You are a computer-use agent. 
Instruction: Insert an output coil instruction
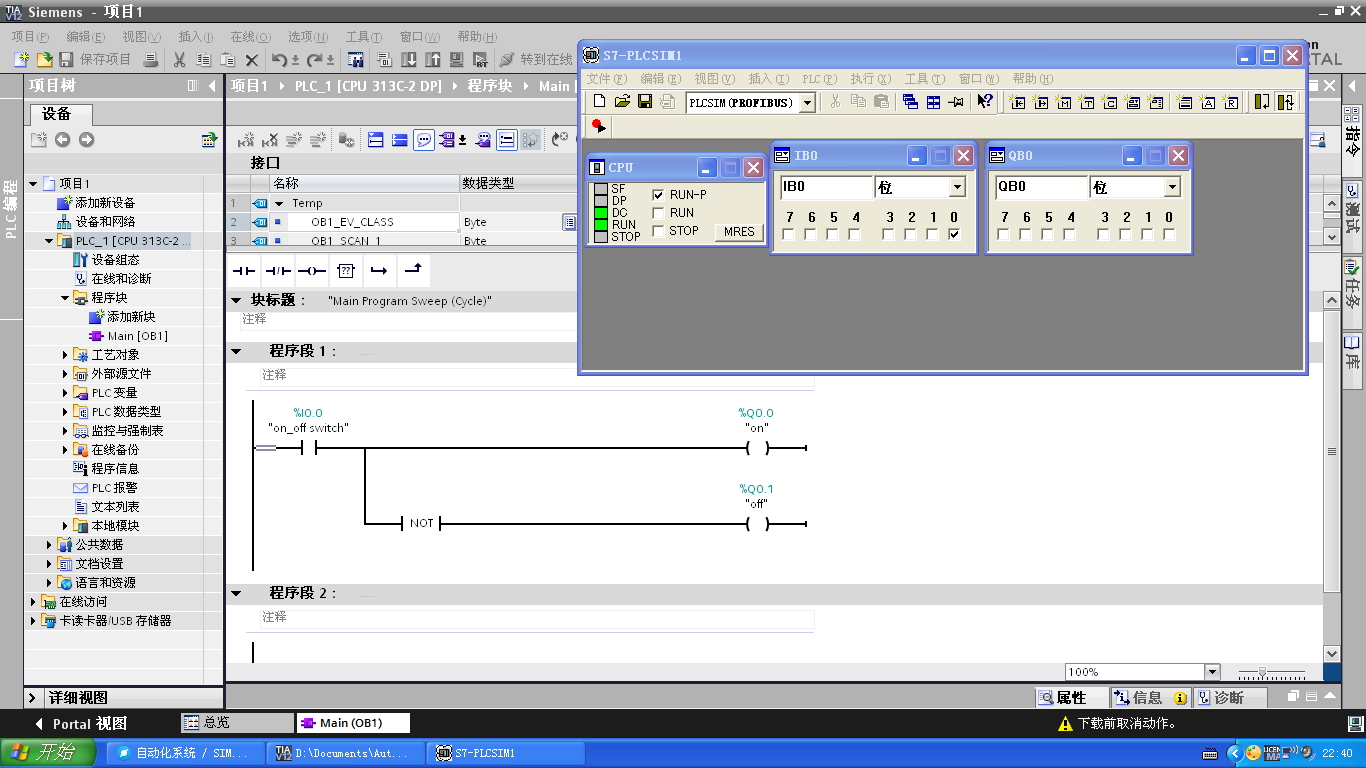pyautogui.click(x=312, y=270)
